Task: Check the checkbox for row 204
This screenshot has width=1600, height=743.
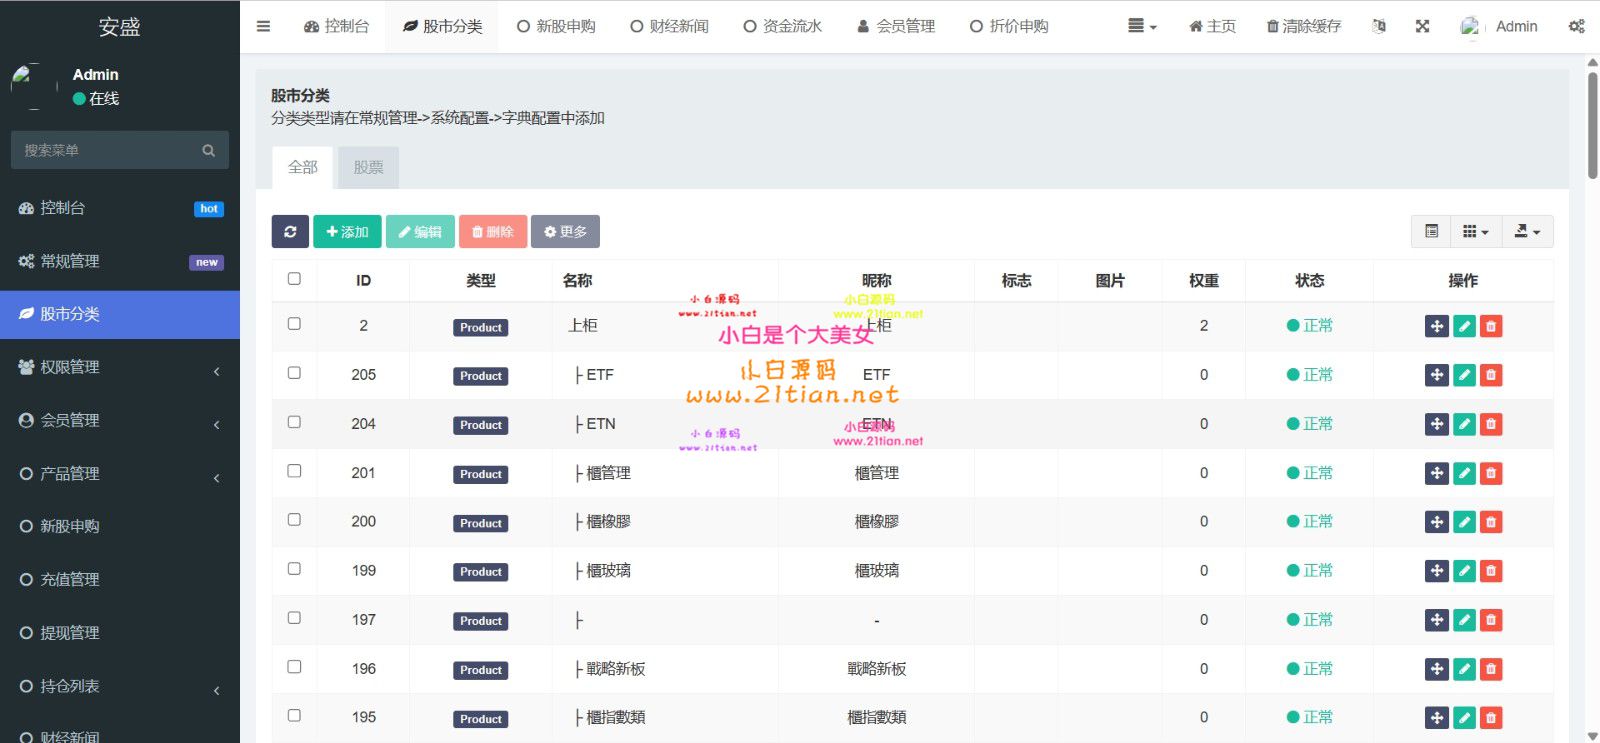Action: [x=294, y=422]
